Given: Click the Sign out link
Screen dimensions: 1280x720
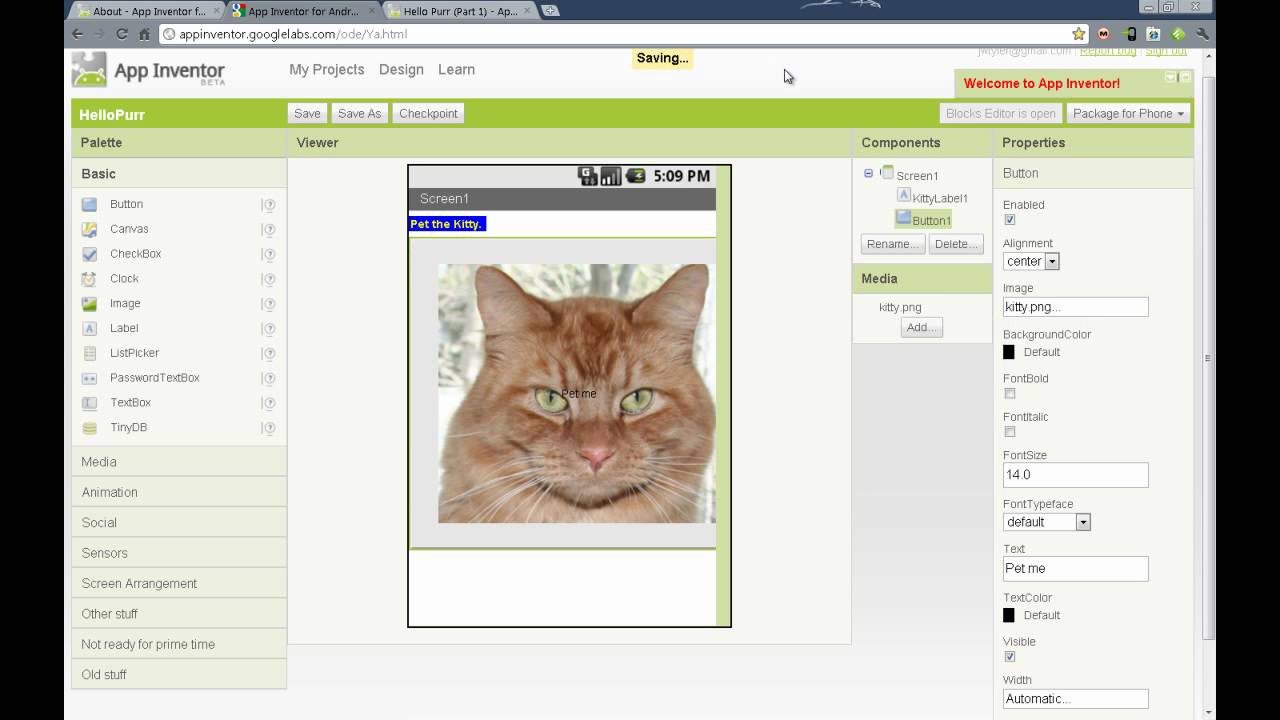Looking at the screenshot, I should (1166, 51).
